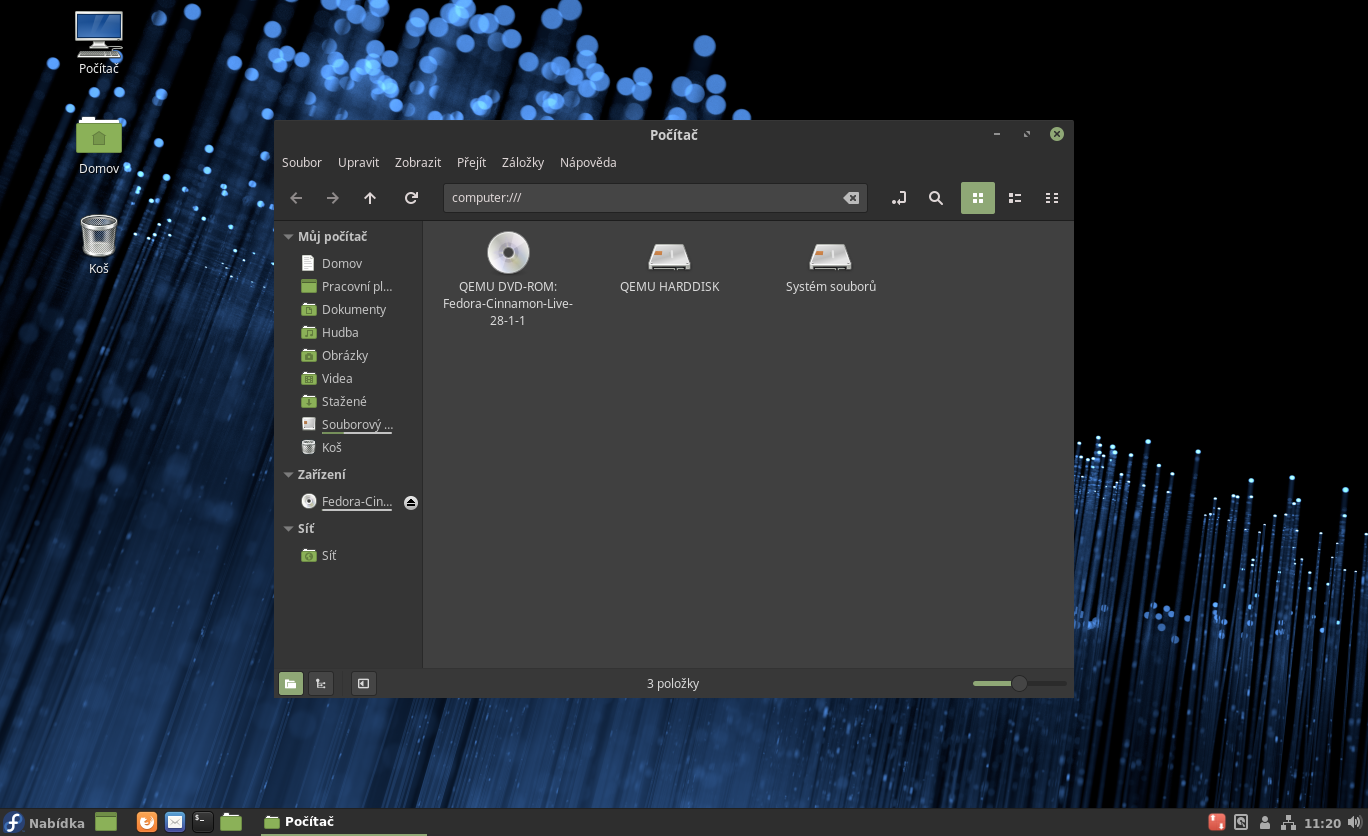Collapse the Můj počítač sidebar section
Image resolution: width=1368 pixels, height=836 pixels.
pos(289,237)
